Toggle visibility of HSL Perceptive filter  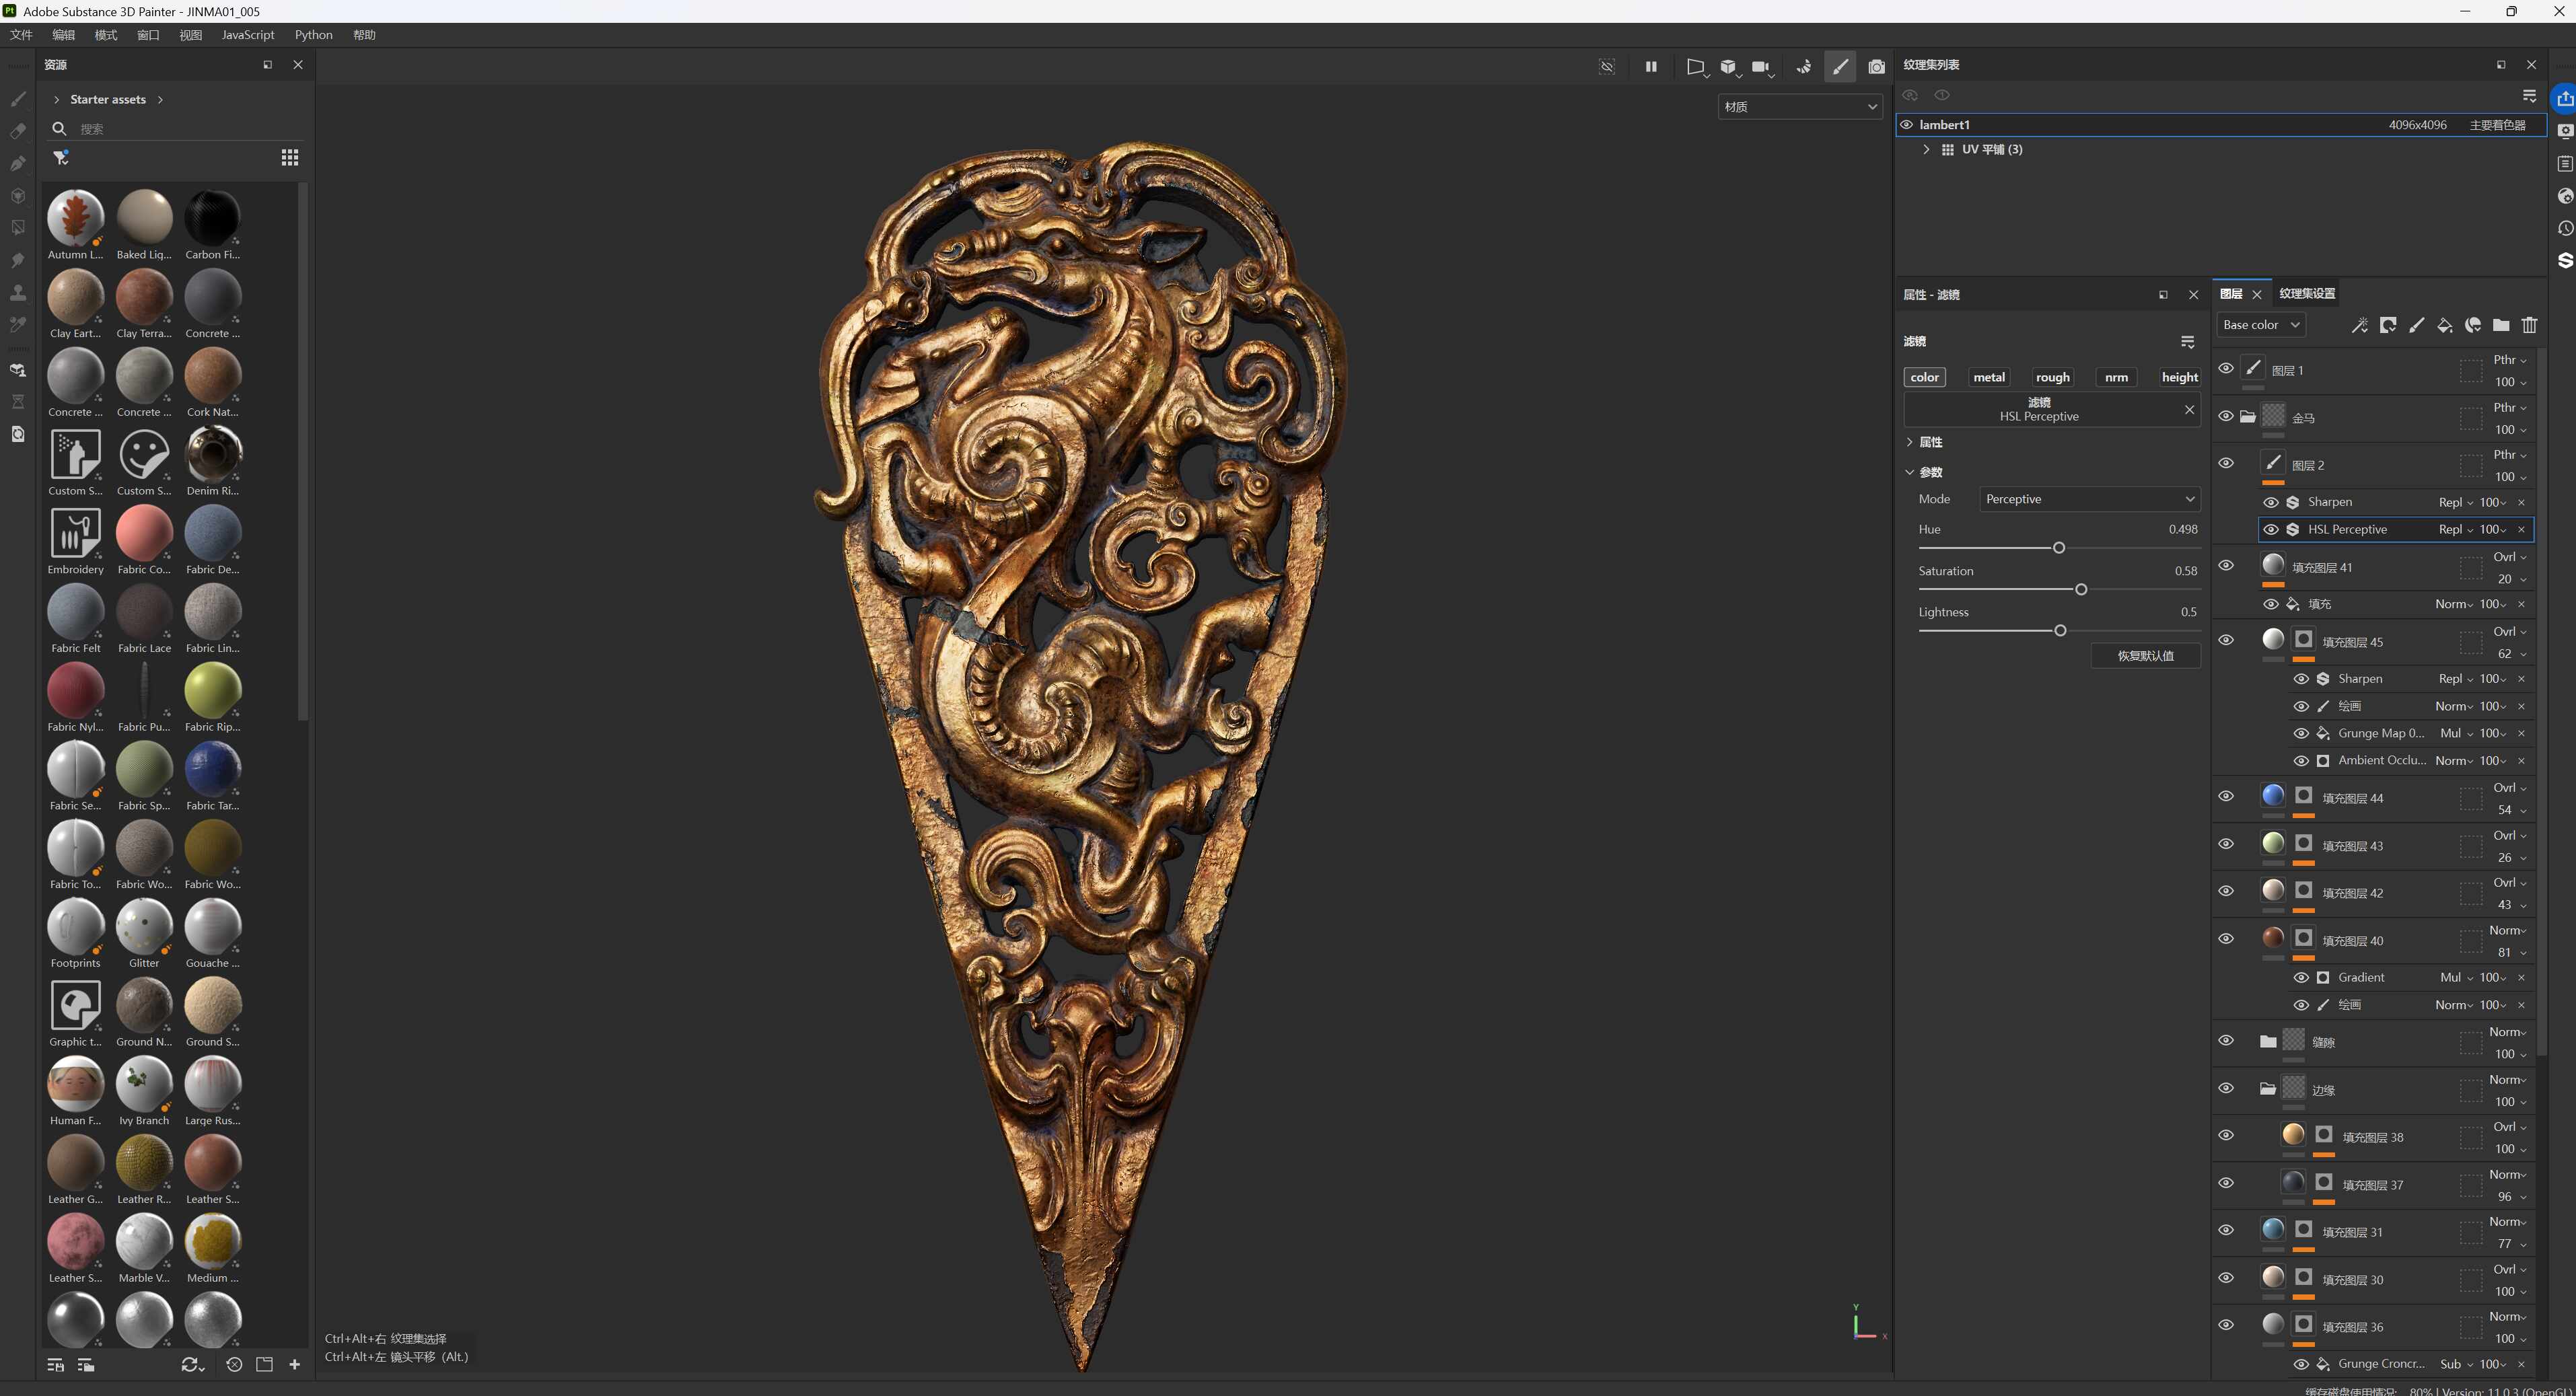pos(2271,529)
